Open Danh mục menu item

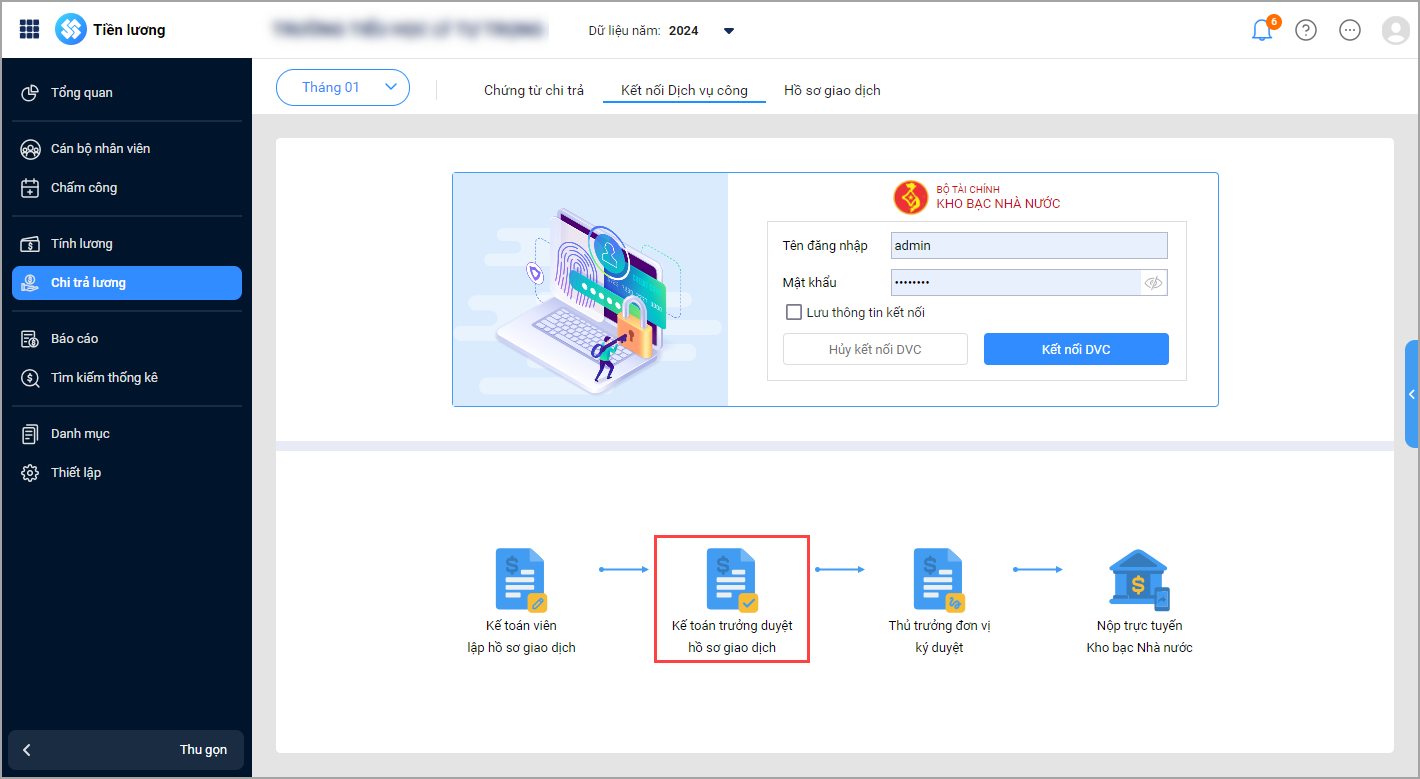click(x=127, y=434)
